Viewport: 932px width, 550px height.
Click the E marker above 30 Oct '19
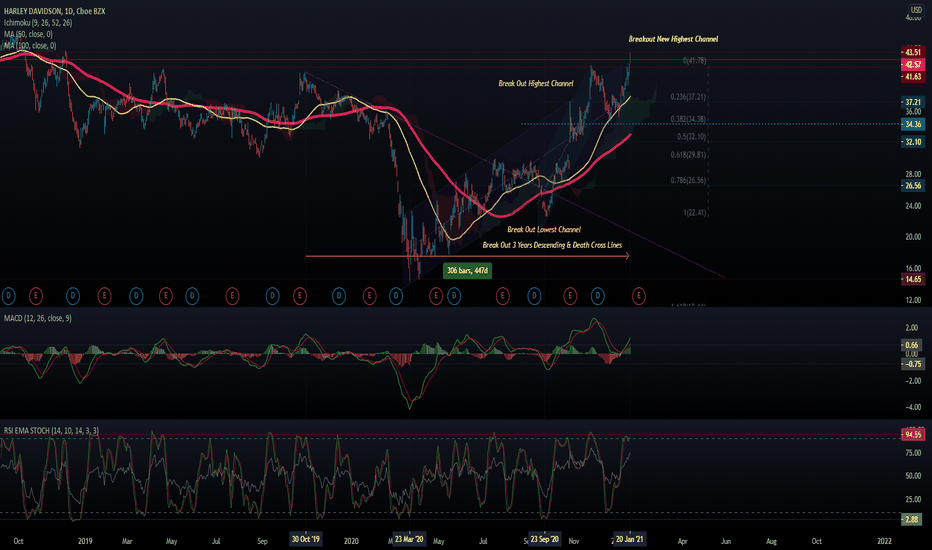300,296
